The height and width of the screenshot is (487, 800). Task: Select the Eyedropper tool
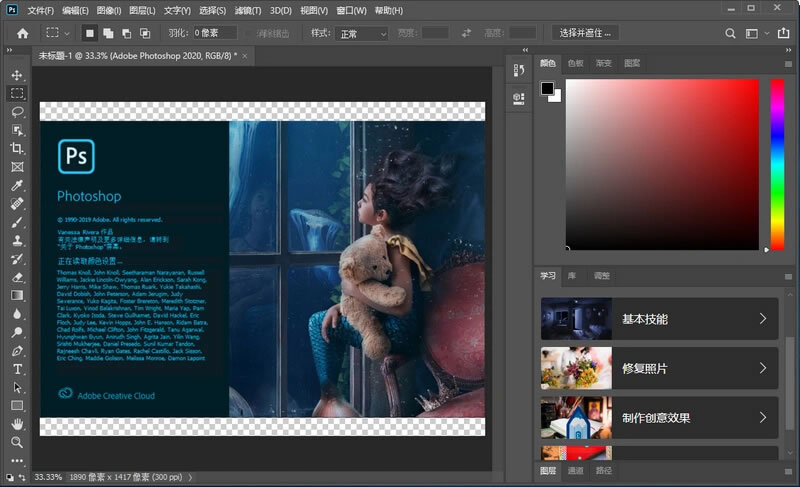tap(17, 186)
